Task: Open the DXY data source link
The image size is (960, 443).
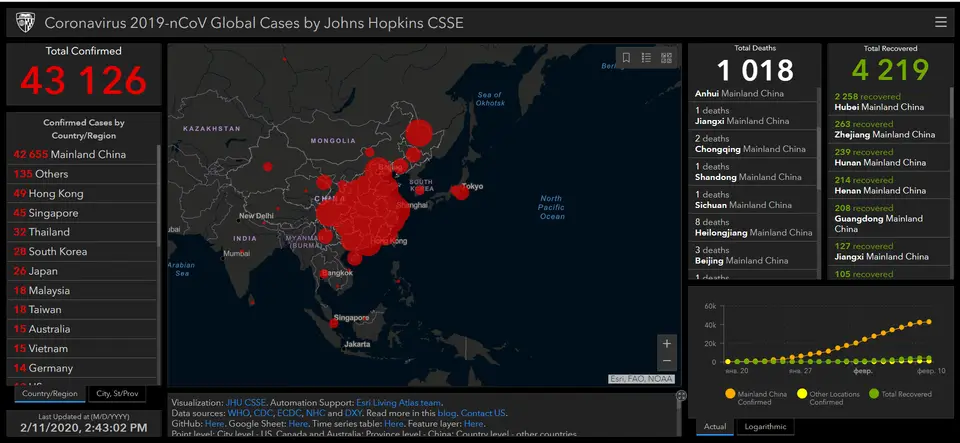Action: coord(353,413)
